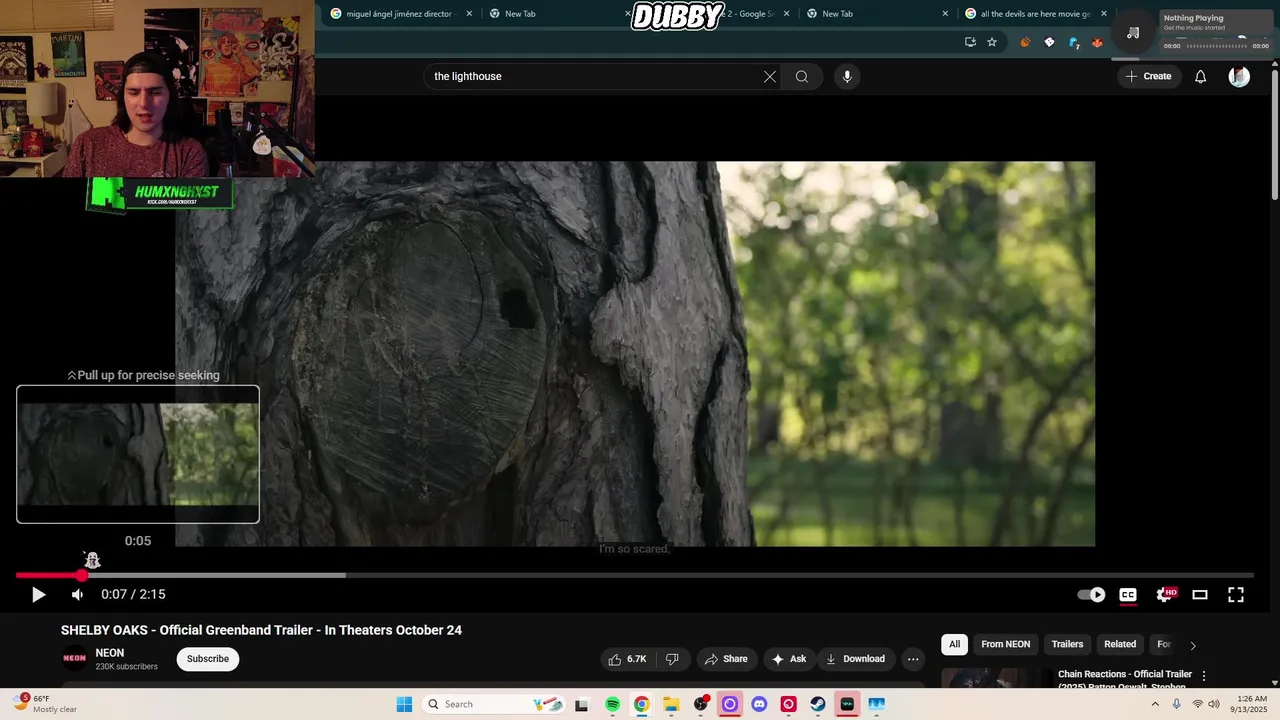This screenshot has width=1280, height=720.
Task: Open the NEON channel name link
Action: [110, 653]
